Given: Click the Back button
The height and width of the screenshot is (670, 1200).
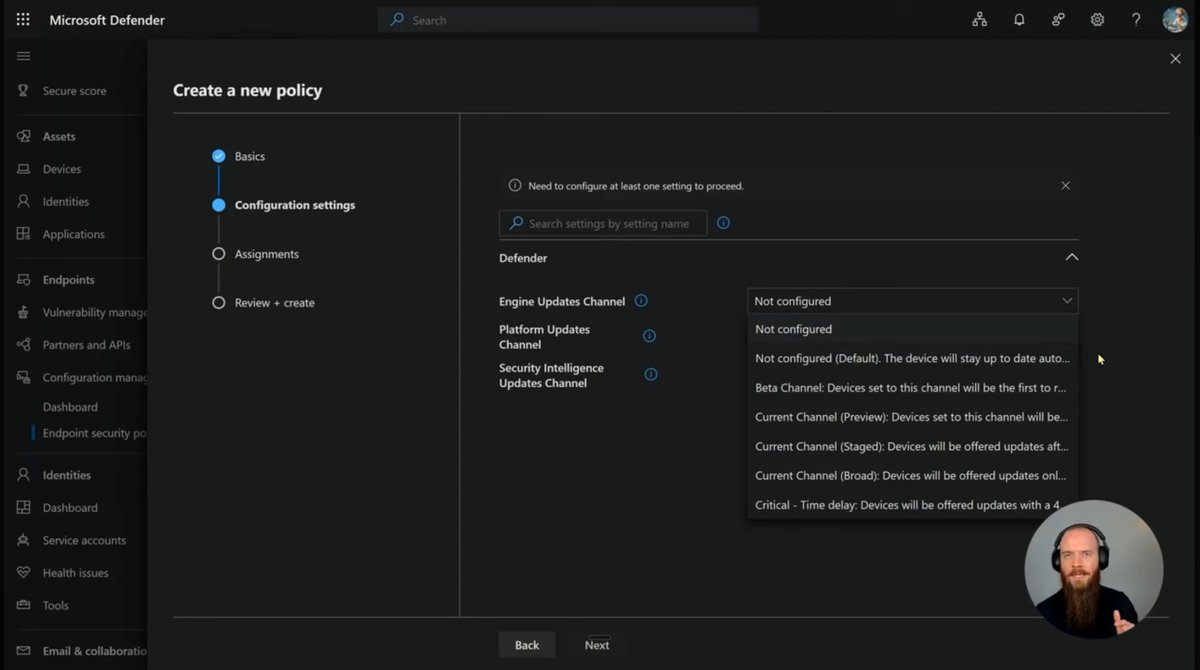Looking at the screenshot, I should [527, 645].
